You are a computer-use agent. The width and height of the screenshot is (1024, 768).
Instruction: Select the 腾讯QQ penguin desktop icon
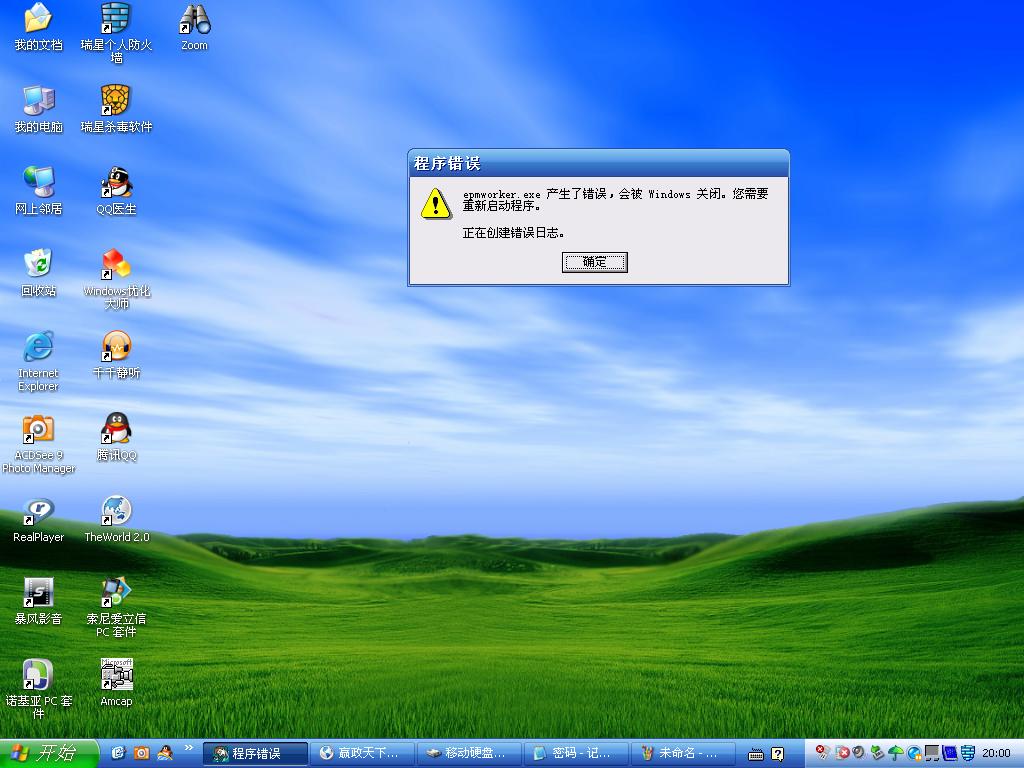116,437
